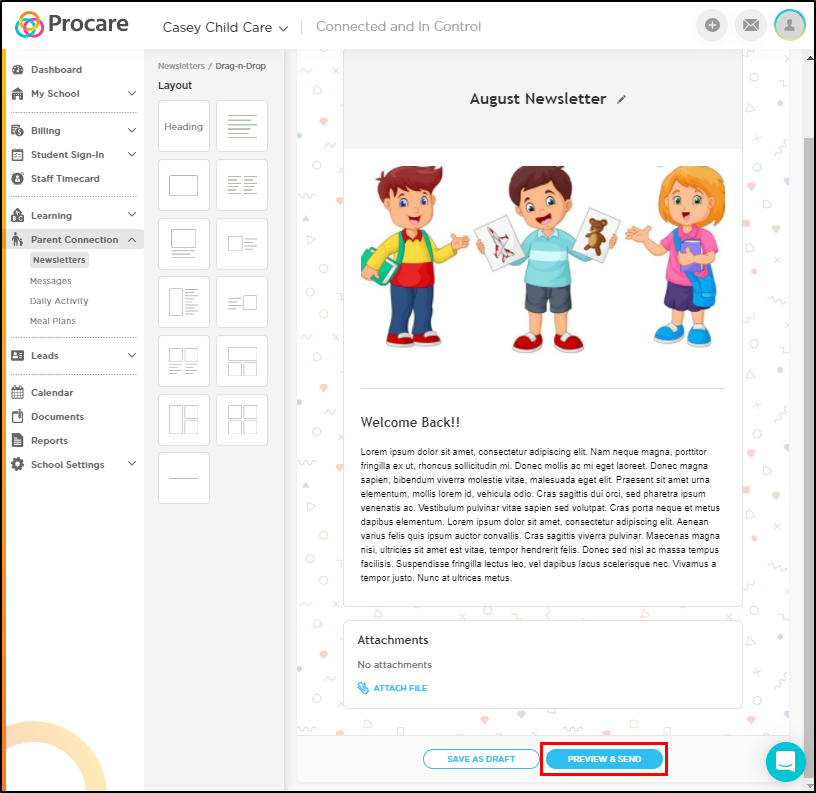Open the Reports menu item

[x=49, y=440]
